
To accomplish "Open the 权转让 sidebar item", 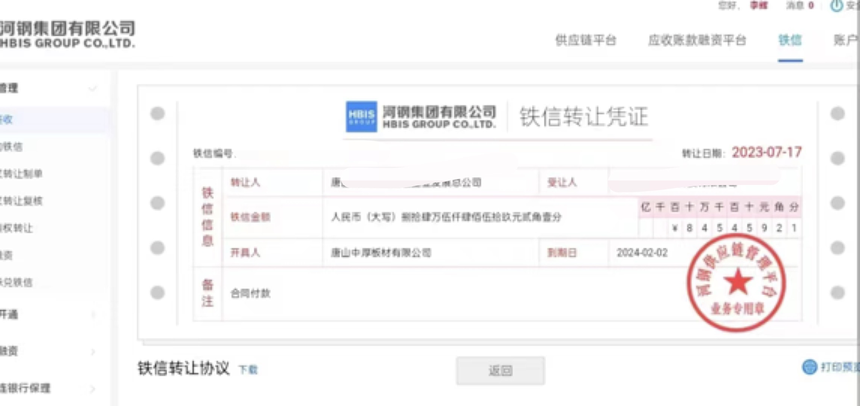I will click(x=16, y=228).
